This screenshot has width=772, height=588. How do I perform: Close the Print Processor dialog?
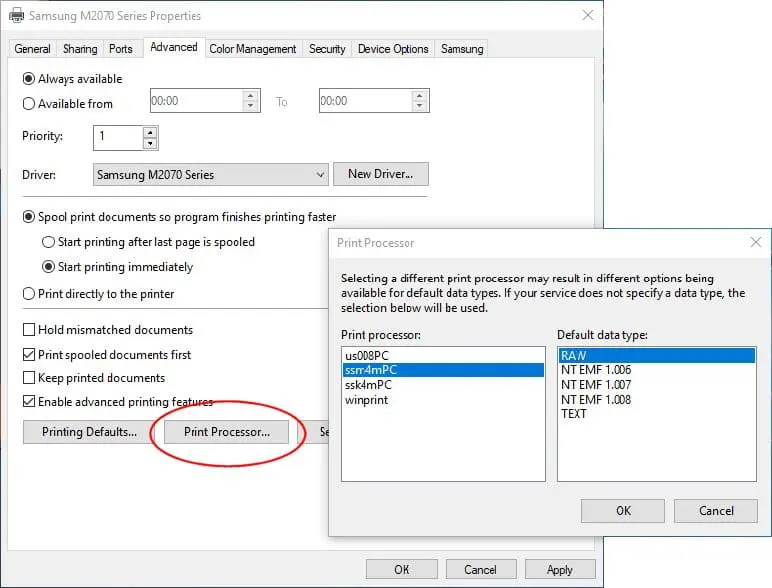click(x=756, y=242)
